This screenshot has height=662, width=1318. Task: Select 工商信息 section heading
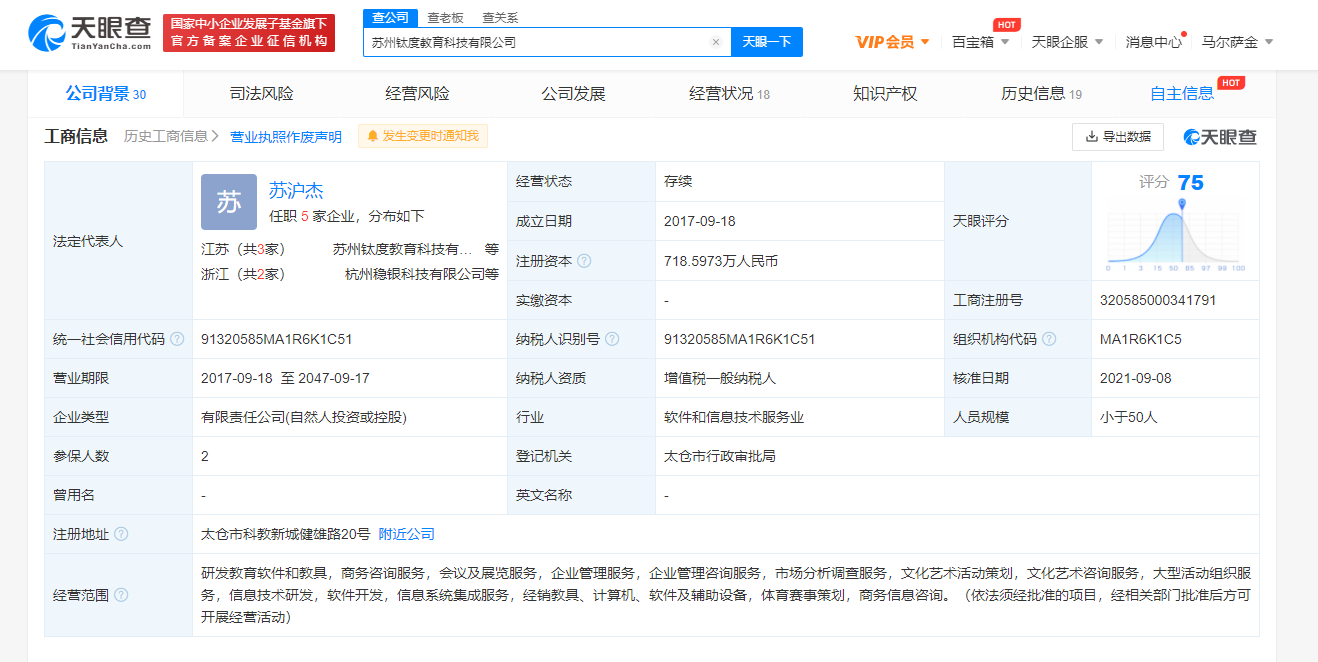[76, 136]
